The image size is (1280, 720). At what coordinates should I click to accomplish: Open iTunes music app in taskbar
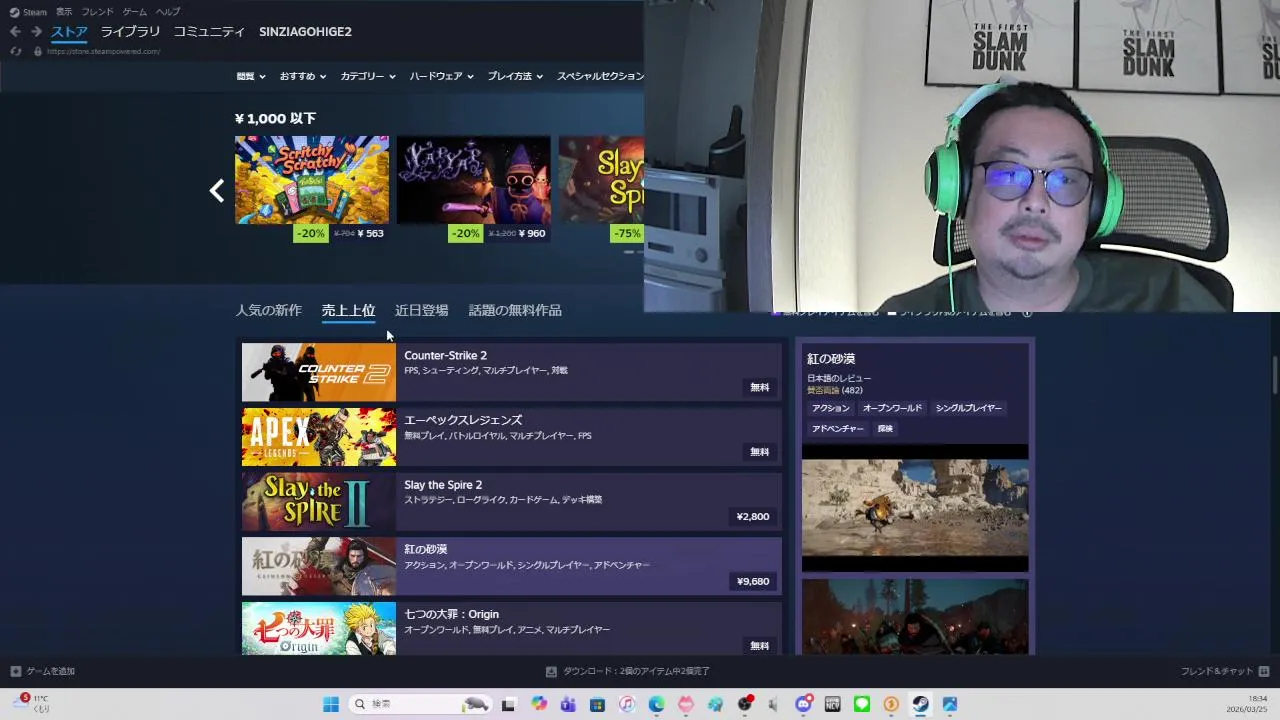(627, 704)
